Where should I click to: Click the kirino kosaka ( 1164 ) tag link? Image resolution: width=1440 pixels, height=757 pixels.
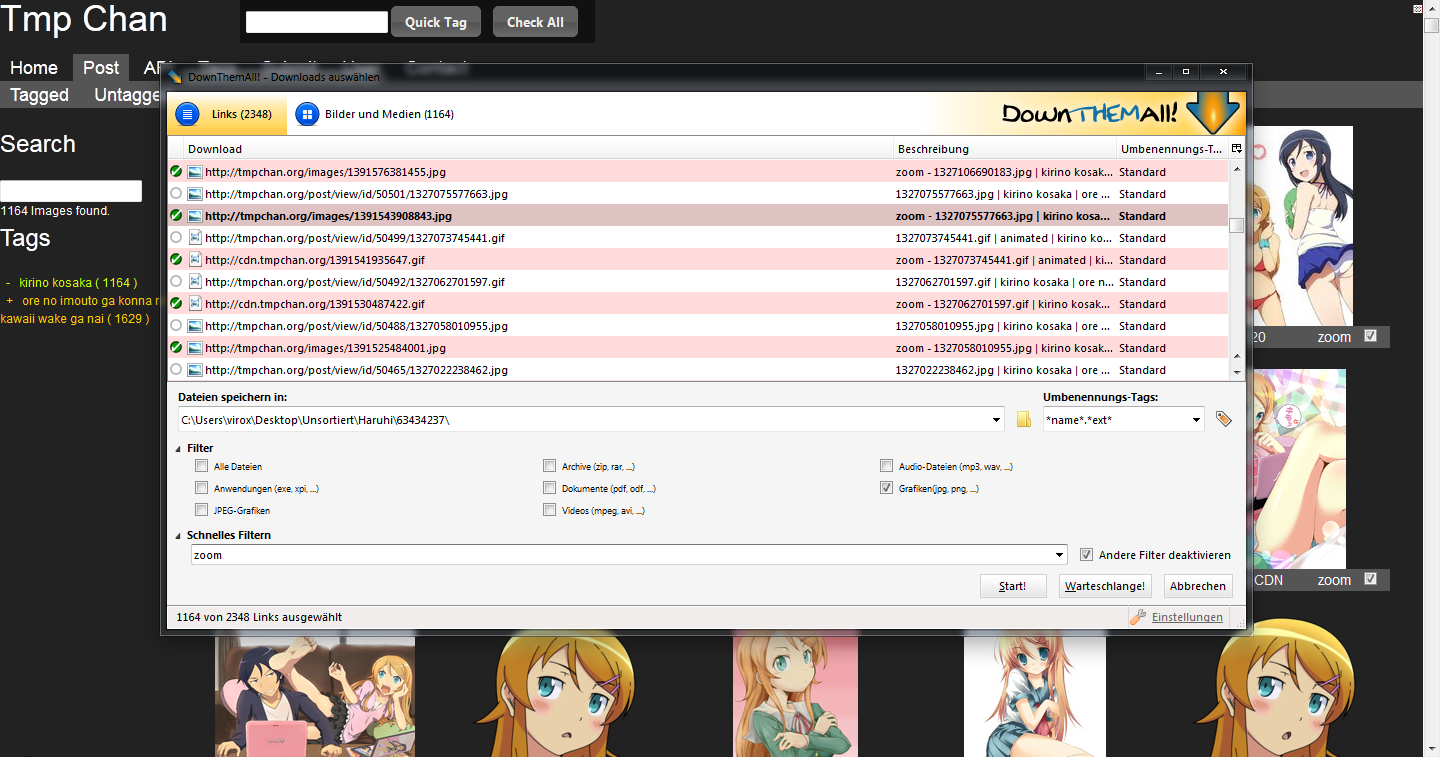[x=78, y=283]
